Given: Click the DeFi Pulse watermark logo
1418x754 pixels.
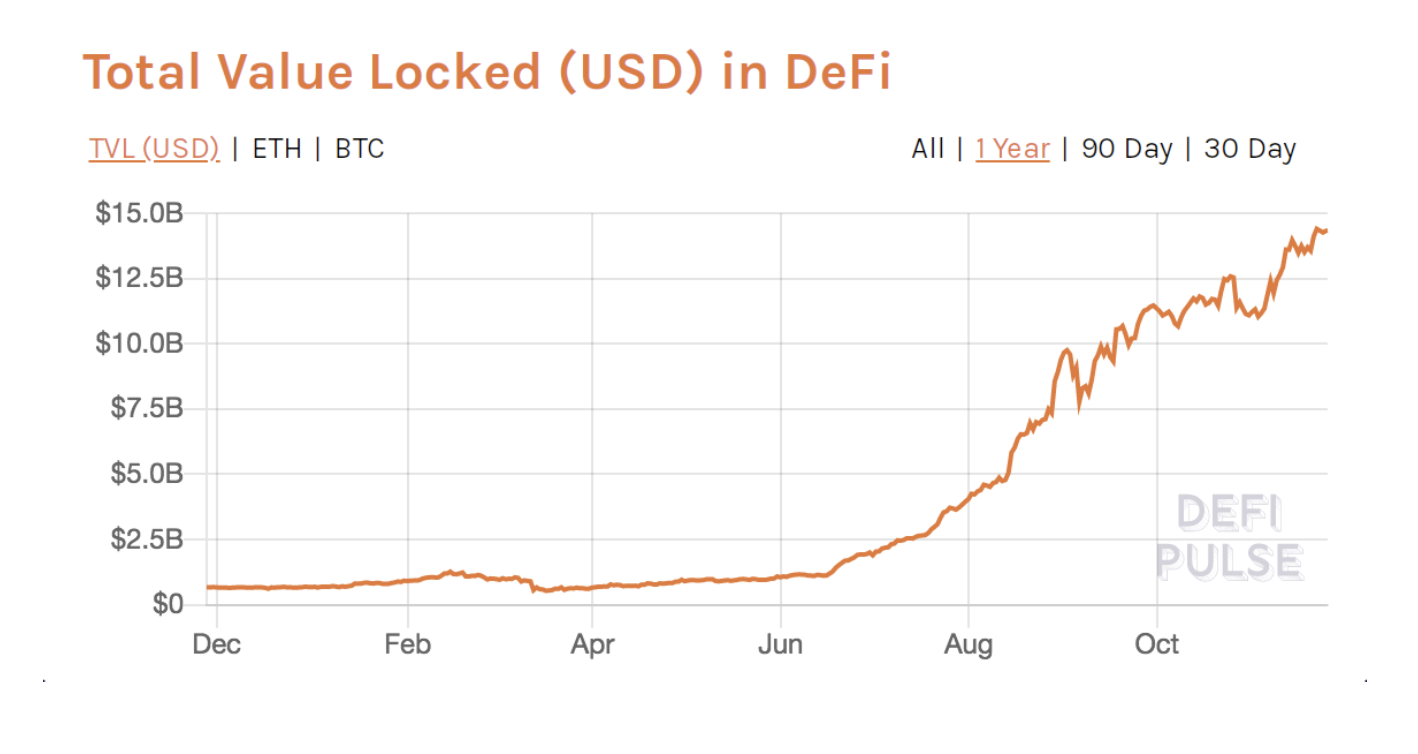Looking at the screenshot, I should (1230, 538).
